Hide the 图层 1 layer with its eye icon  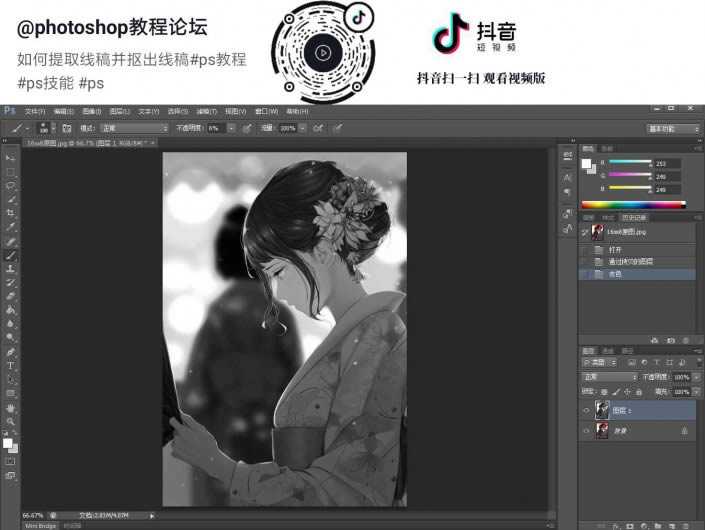pos(586,409)
